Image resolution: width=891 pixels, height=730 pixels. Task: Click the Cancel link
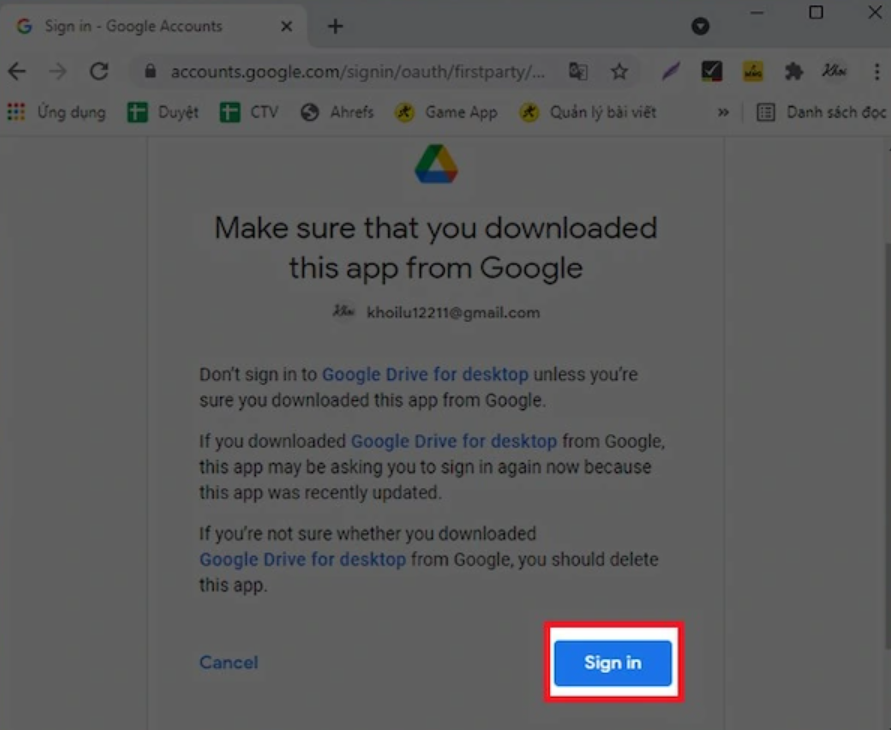tap(228, 662)
